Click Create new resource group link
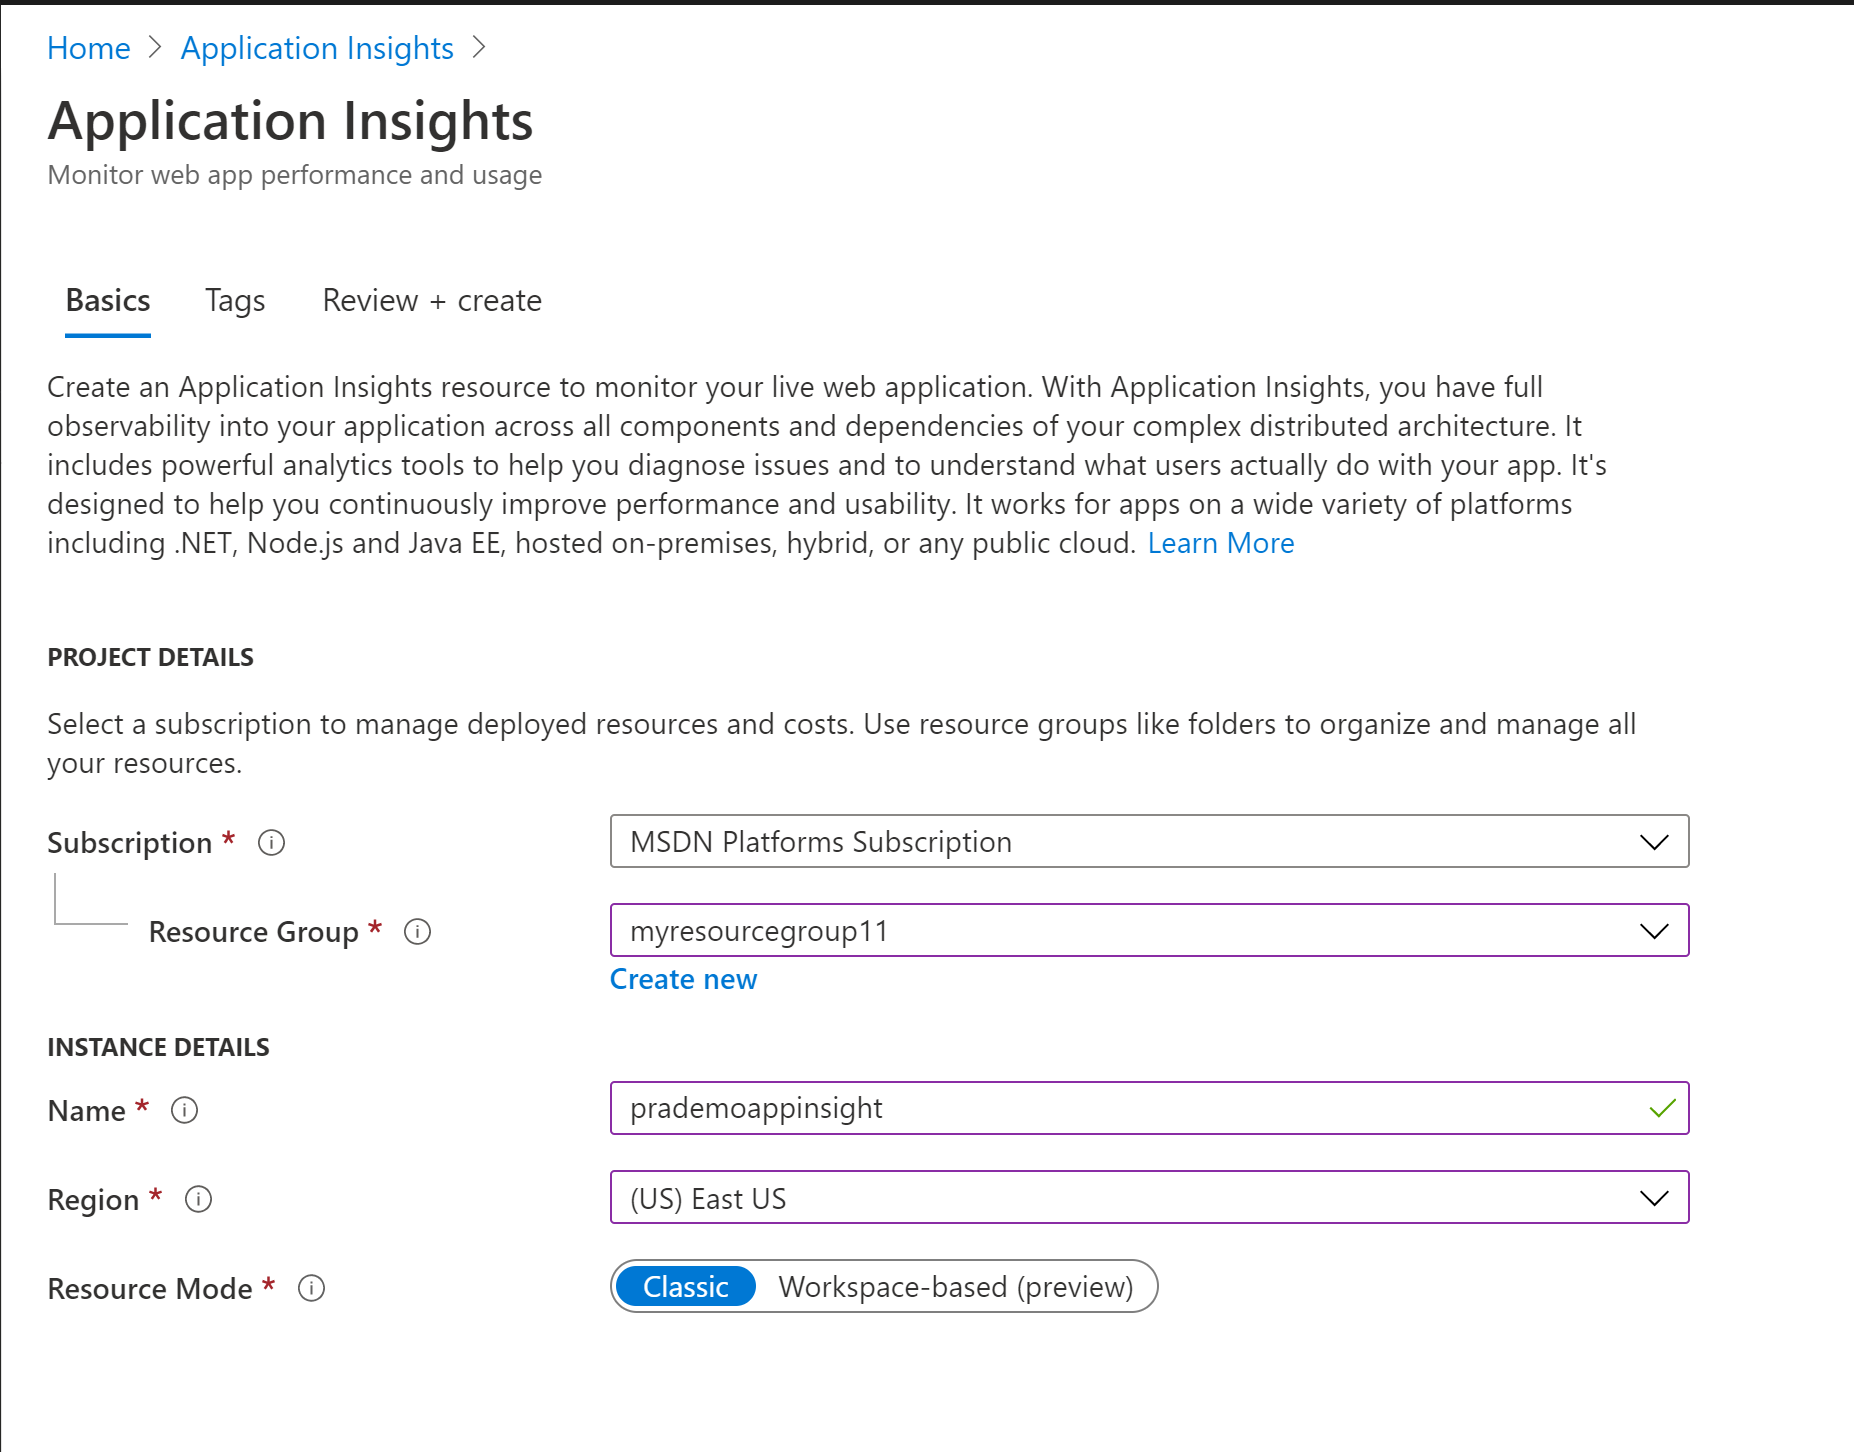 pos(684,979)
